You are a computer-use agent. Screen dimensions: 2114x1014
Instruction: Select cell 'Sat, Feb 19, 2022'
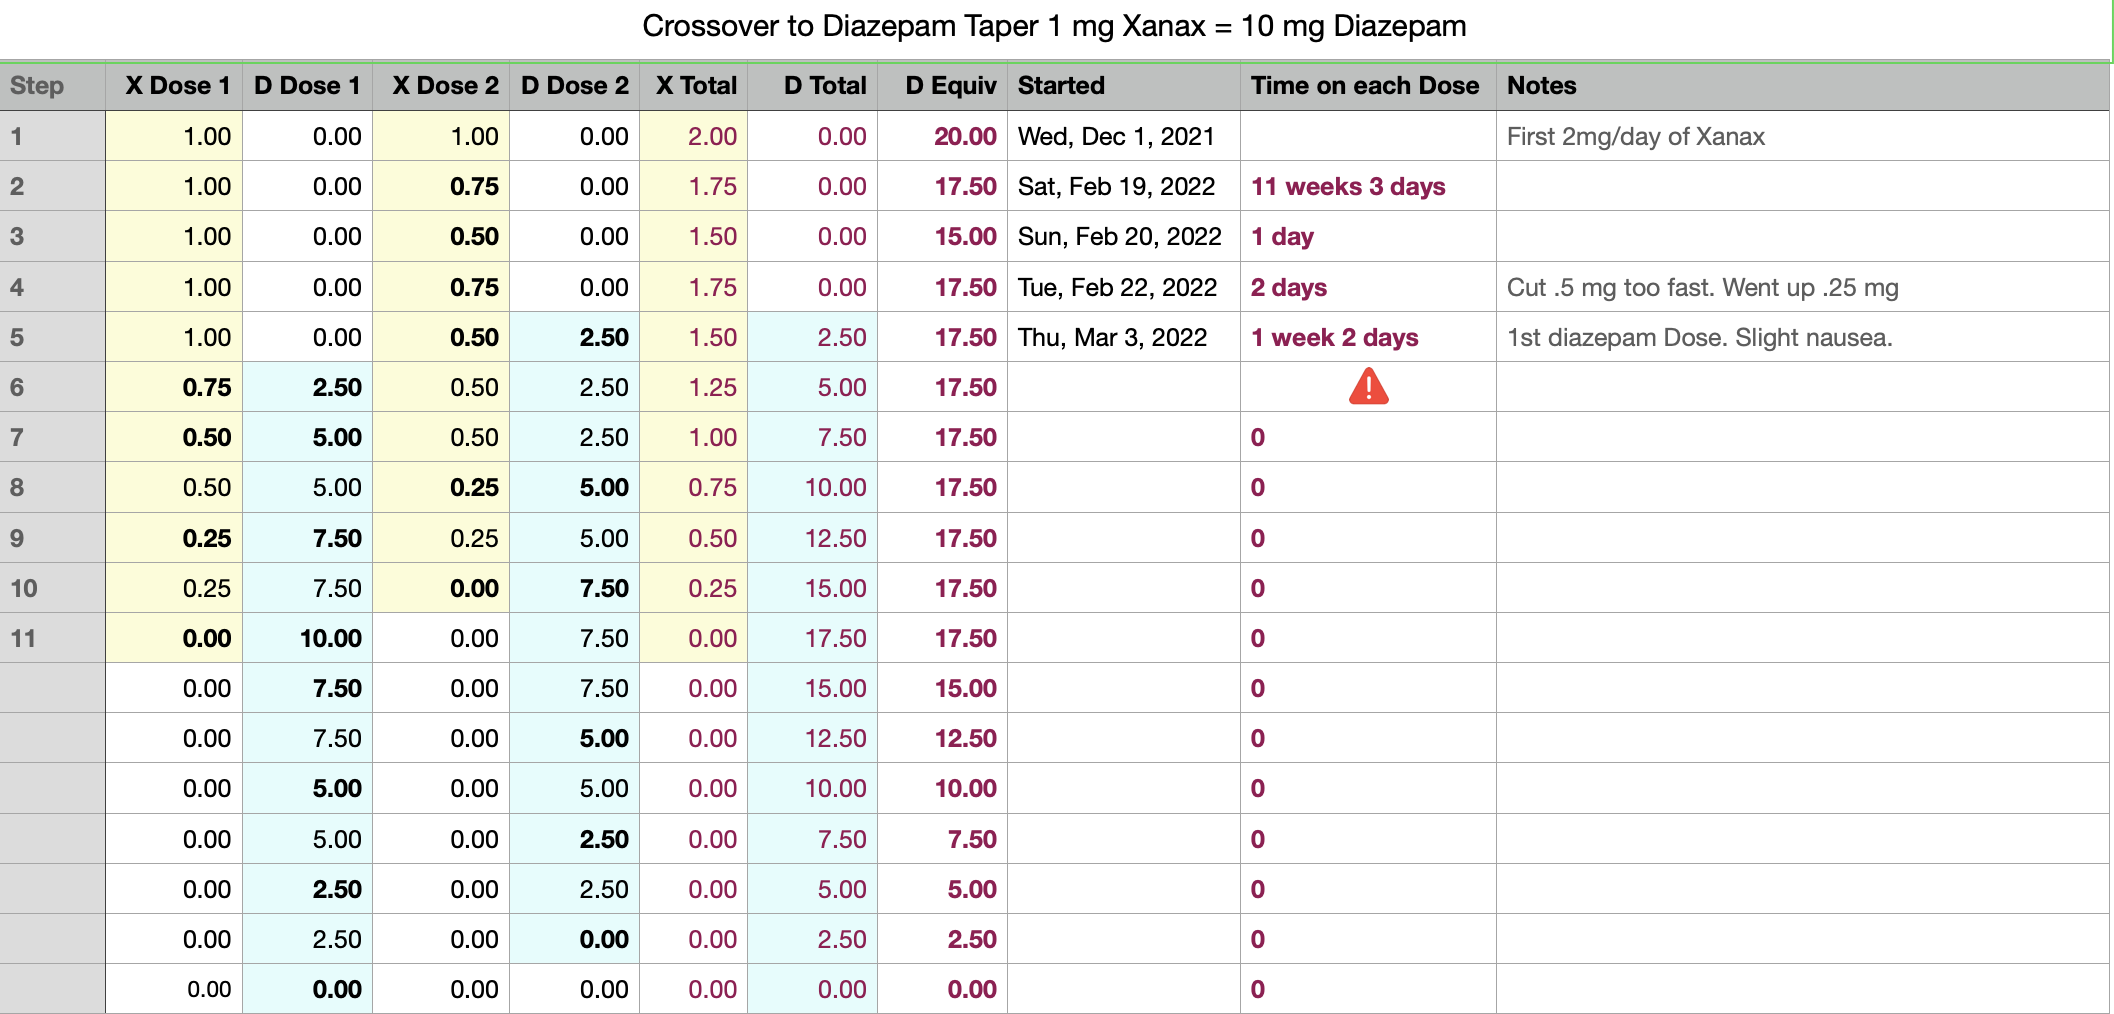[x=1124, y=186]
